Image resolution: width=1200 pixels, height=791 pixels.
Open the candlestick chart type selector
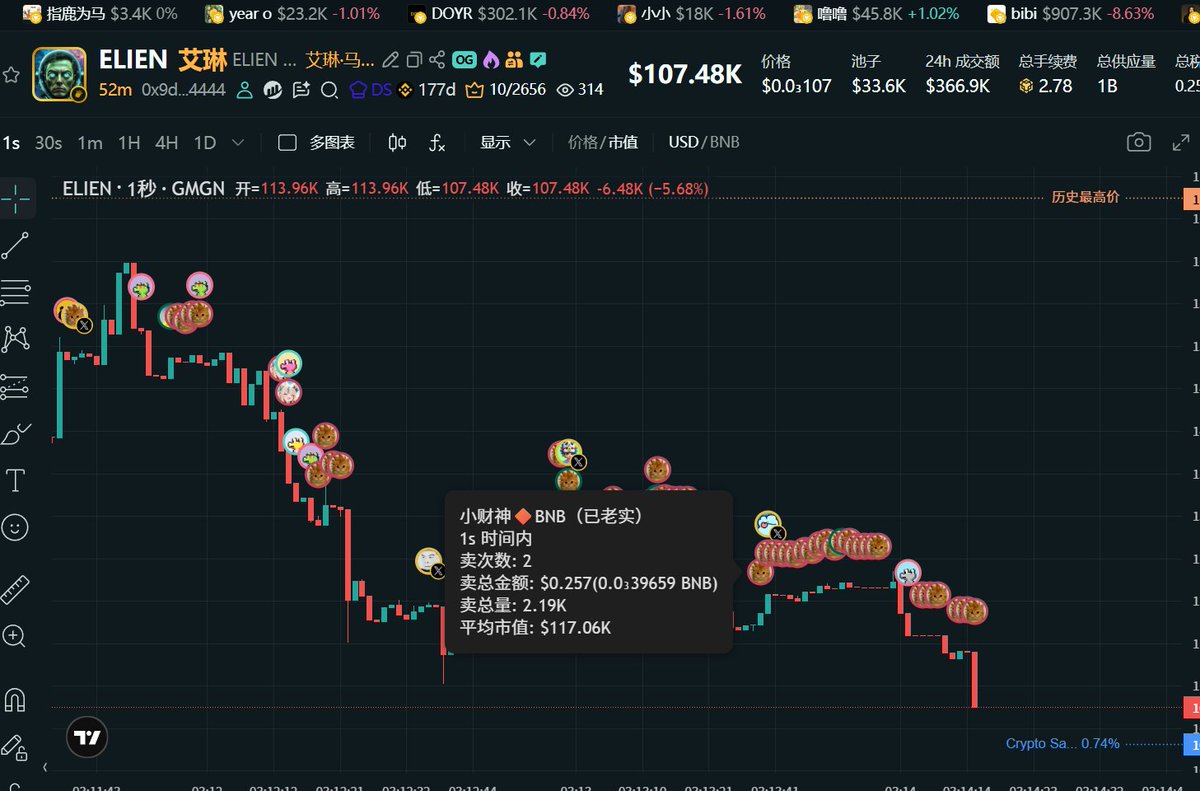pos(397,143)
